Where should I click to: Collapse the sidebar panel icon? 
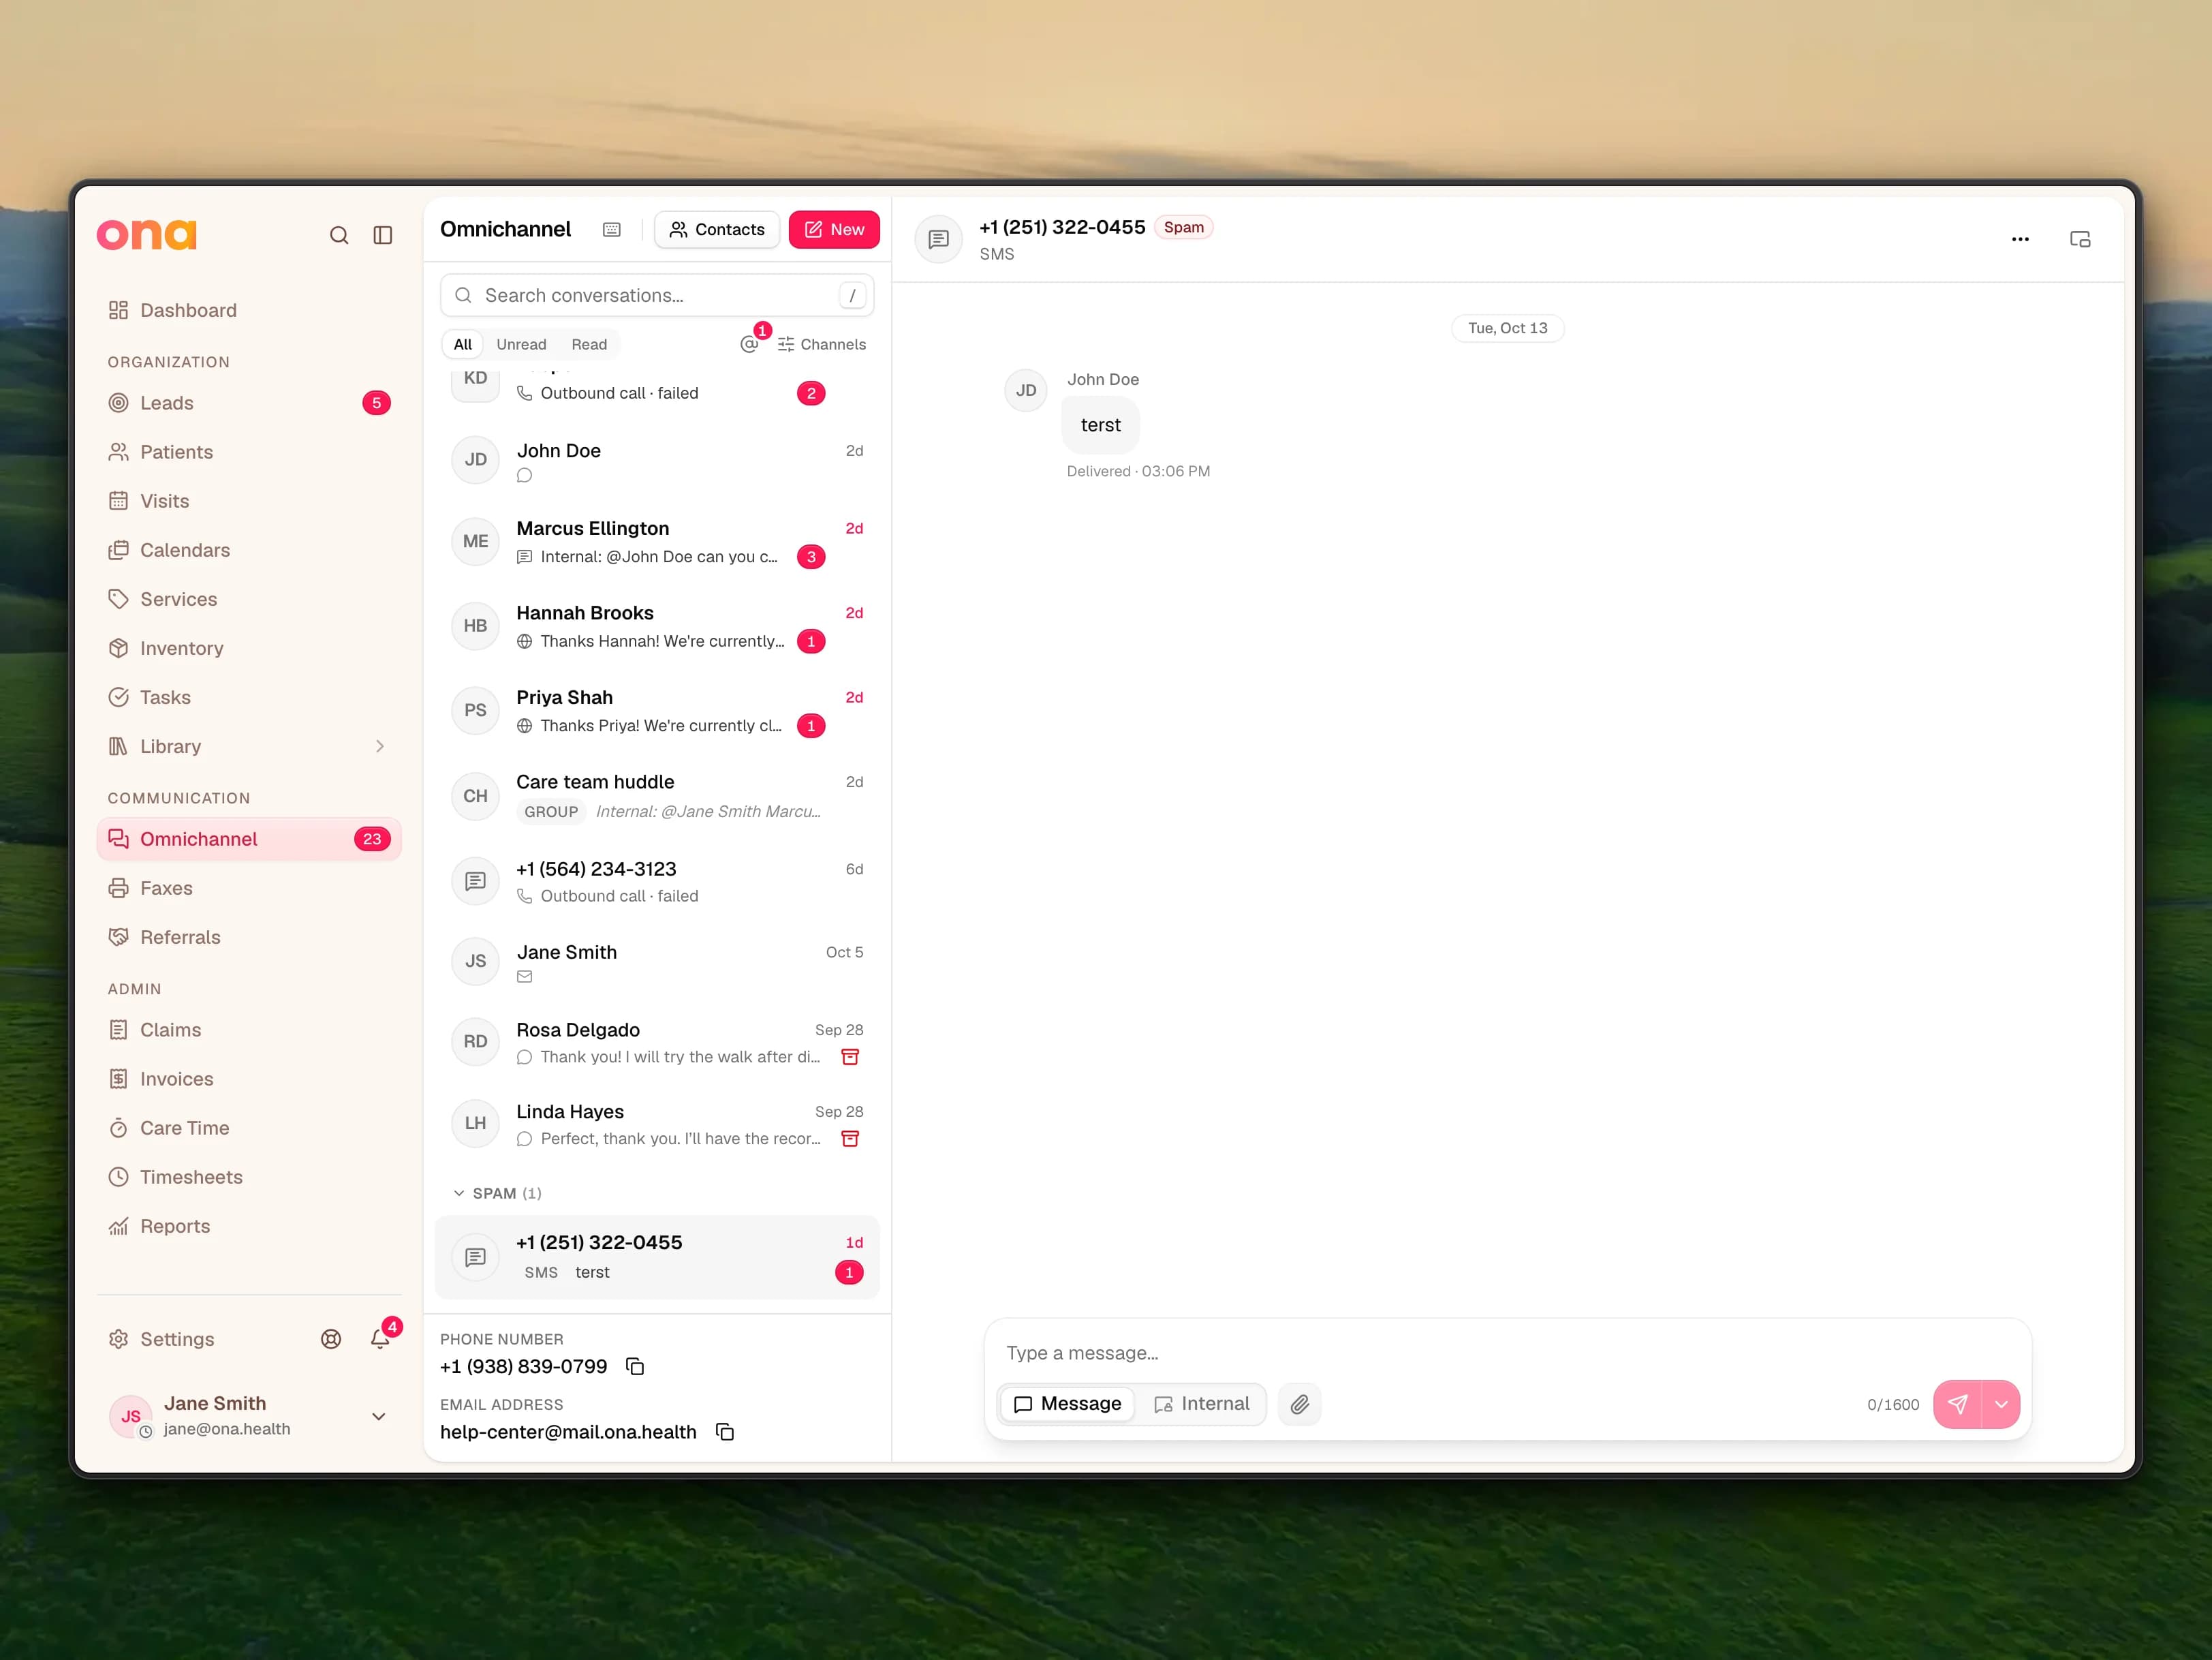click(x=383, y=235)
